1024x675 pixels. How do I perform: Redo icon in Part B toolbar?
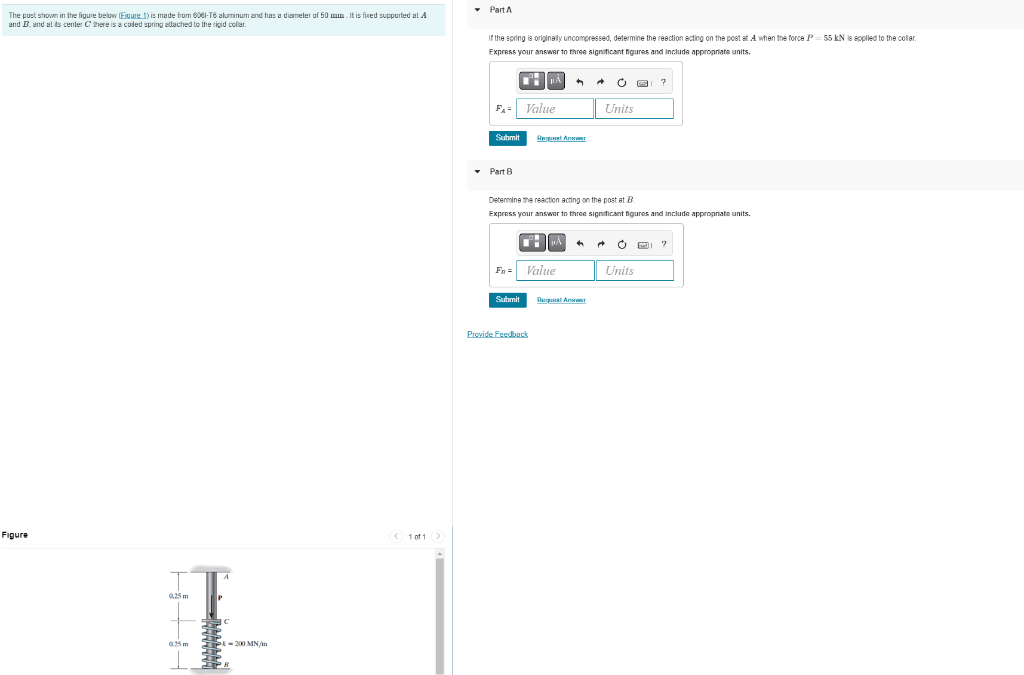(601, 244)
